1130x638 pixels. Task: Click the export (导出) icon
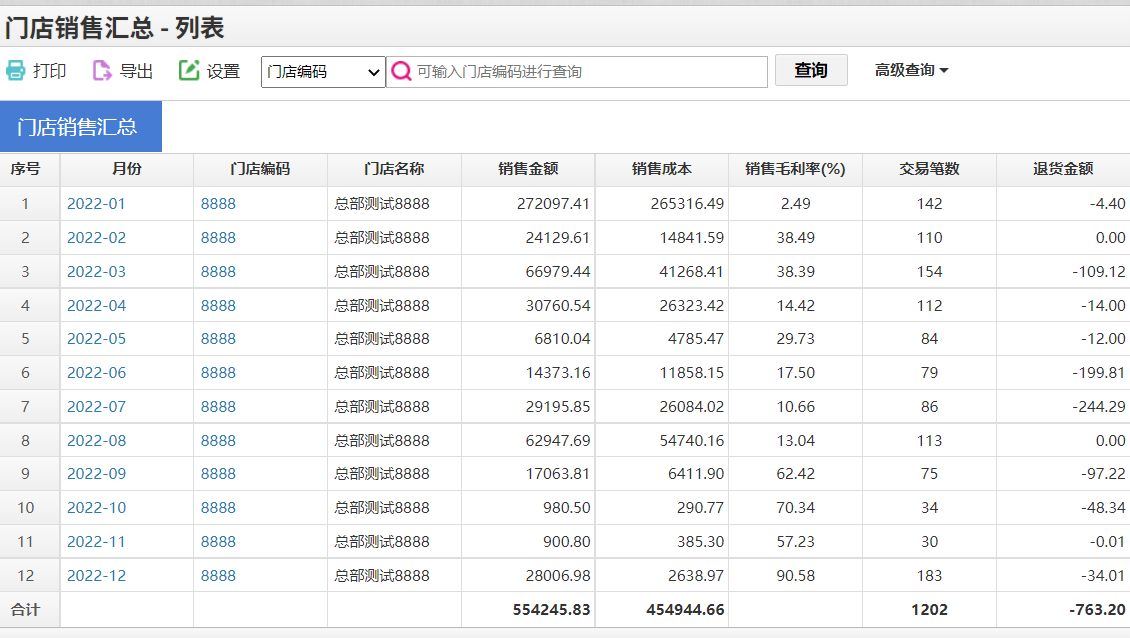102,71
